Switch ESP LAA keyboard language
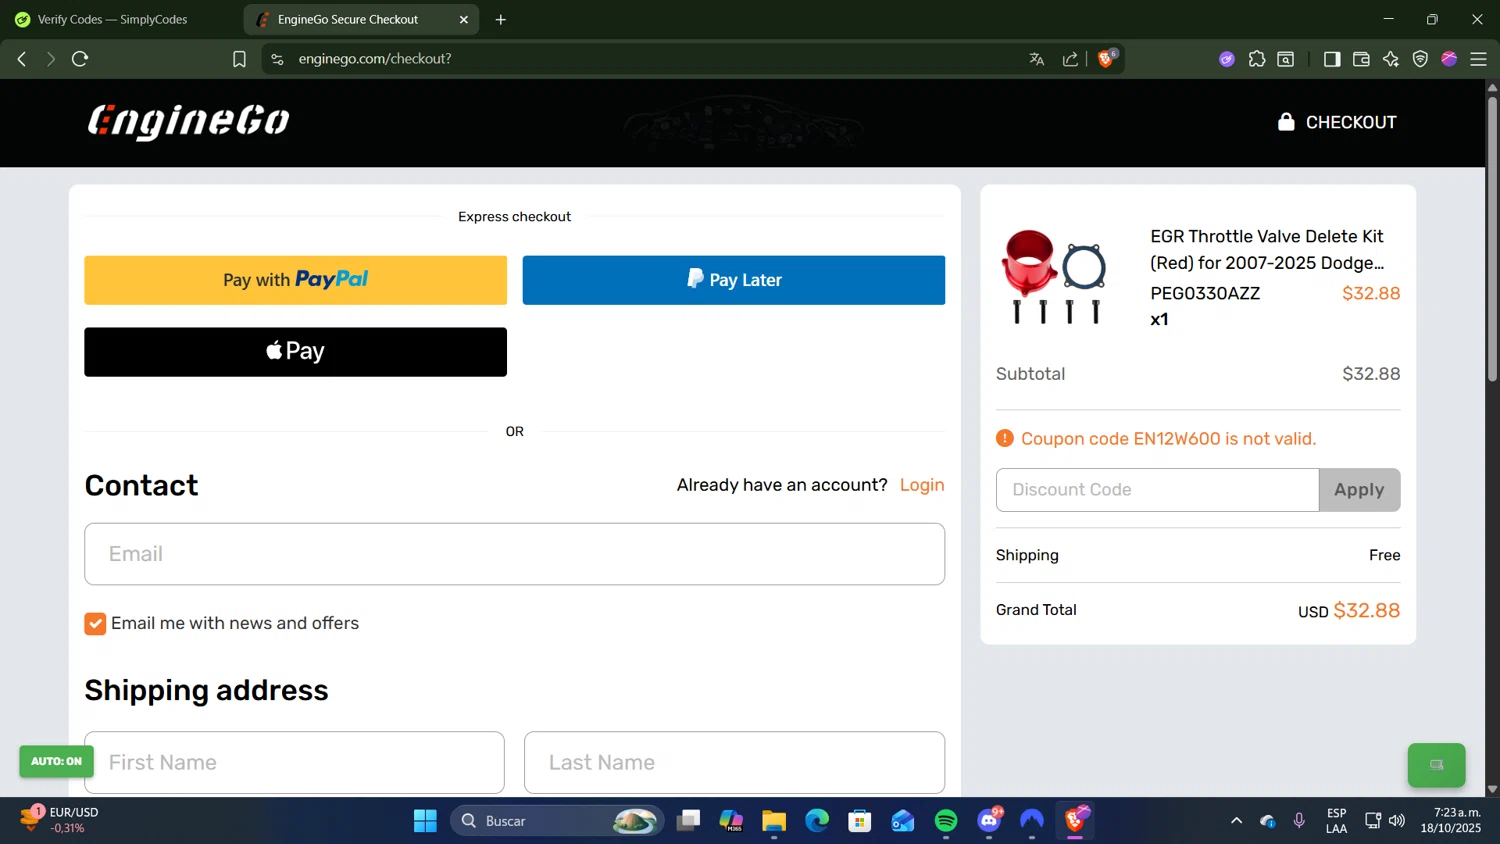This screenshot has height=844, width=1500. tap(1336, 821)
